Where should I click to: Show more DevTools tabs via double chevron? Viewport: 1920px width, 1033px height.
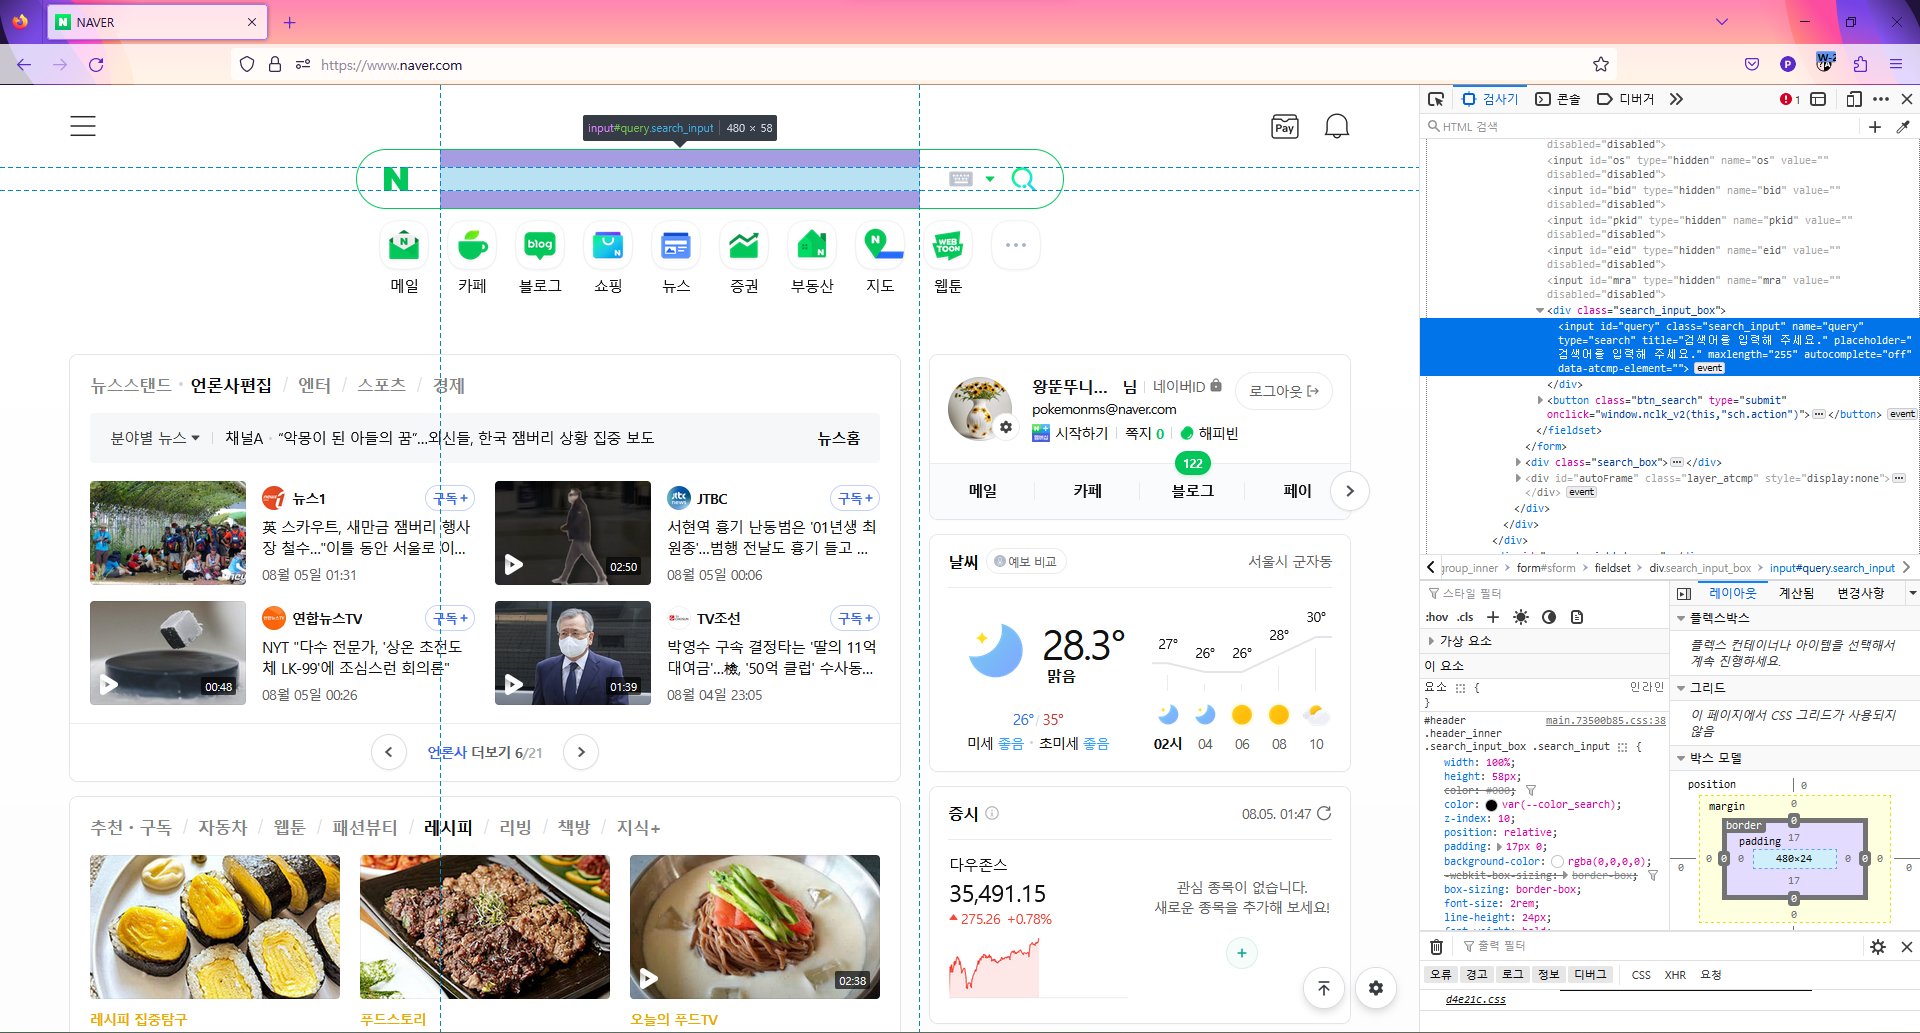click(1677, 99)
